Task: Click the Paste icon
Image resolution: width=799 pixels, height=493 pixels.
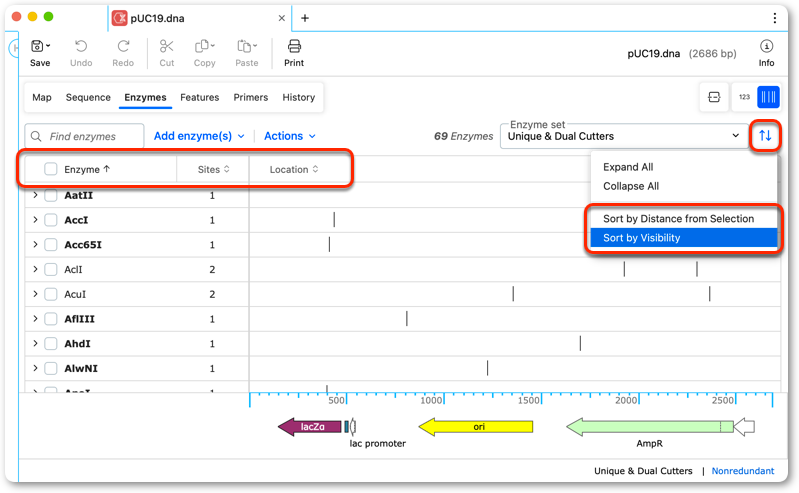Action: (245, 46)
